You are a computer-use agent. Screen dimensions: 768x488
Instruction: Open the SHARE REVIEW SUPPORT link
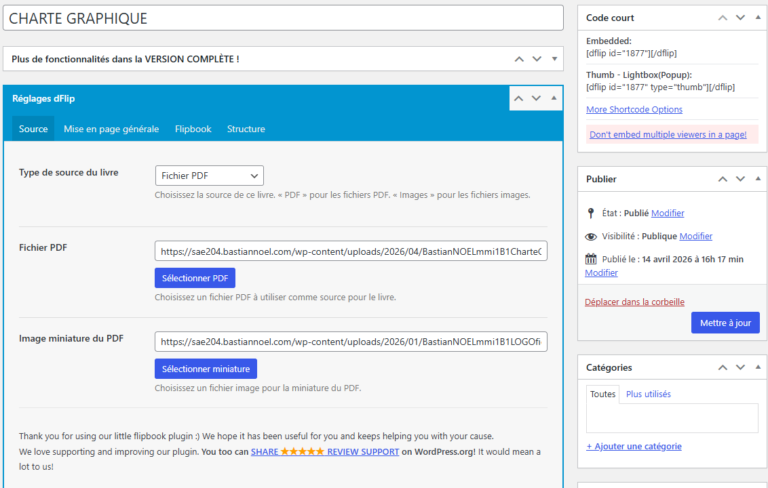coord(325,452)
